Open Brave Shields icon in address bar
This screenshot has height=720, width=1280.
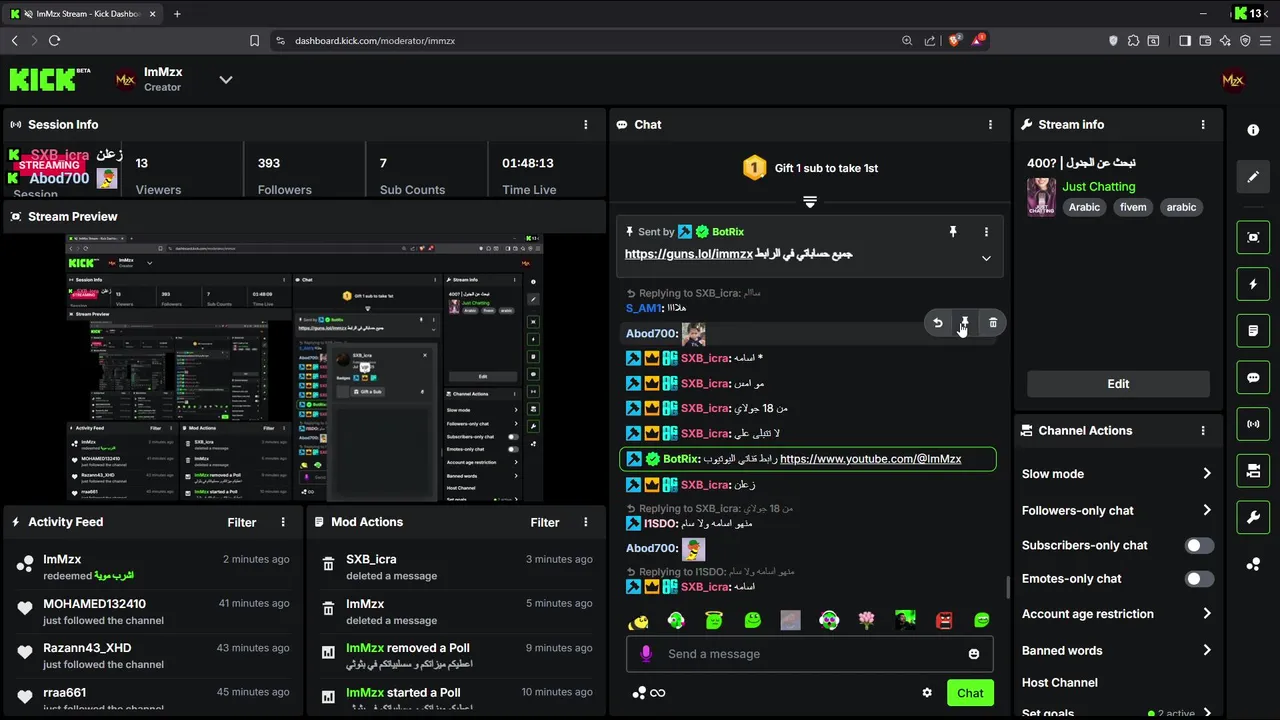(x=955, y=40)
